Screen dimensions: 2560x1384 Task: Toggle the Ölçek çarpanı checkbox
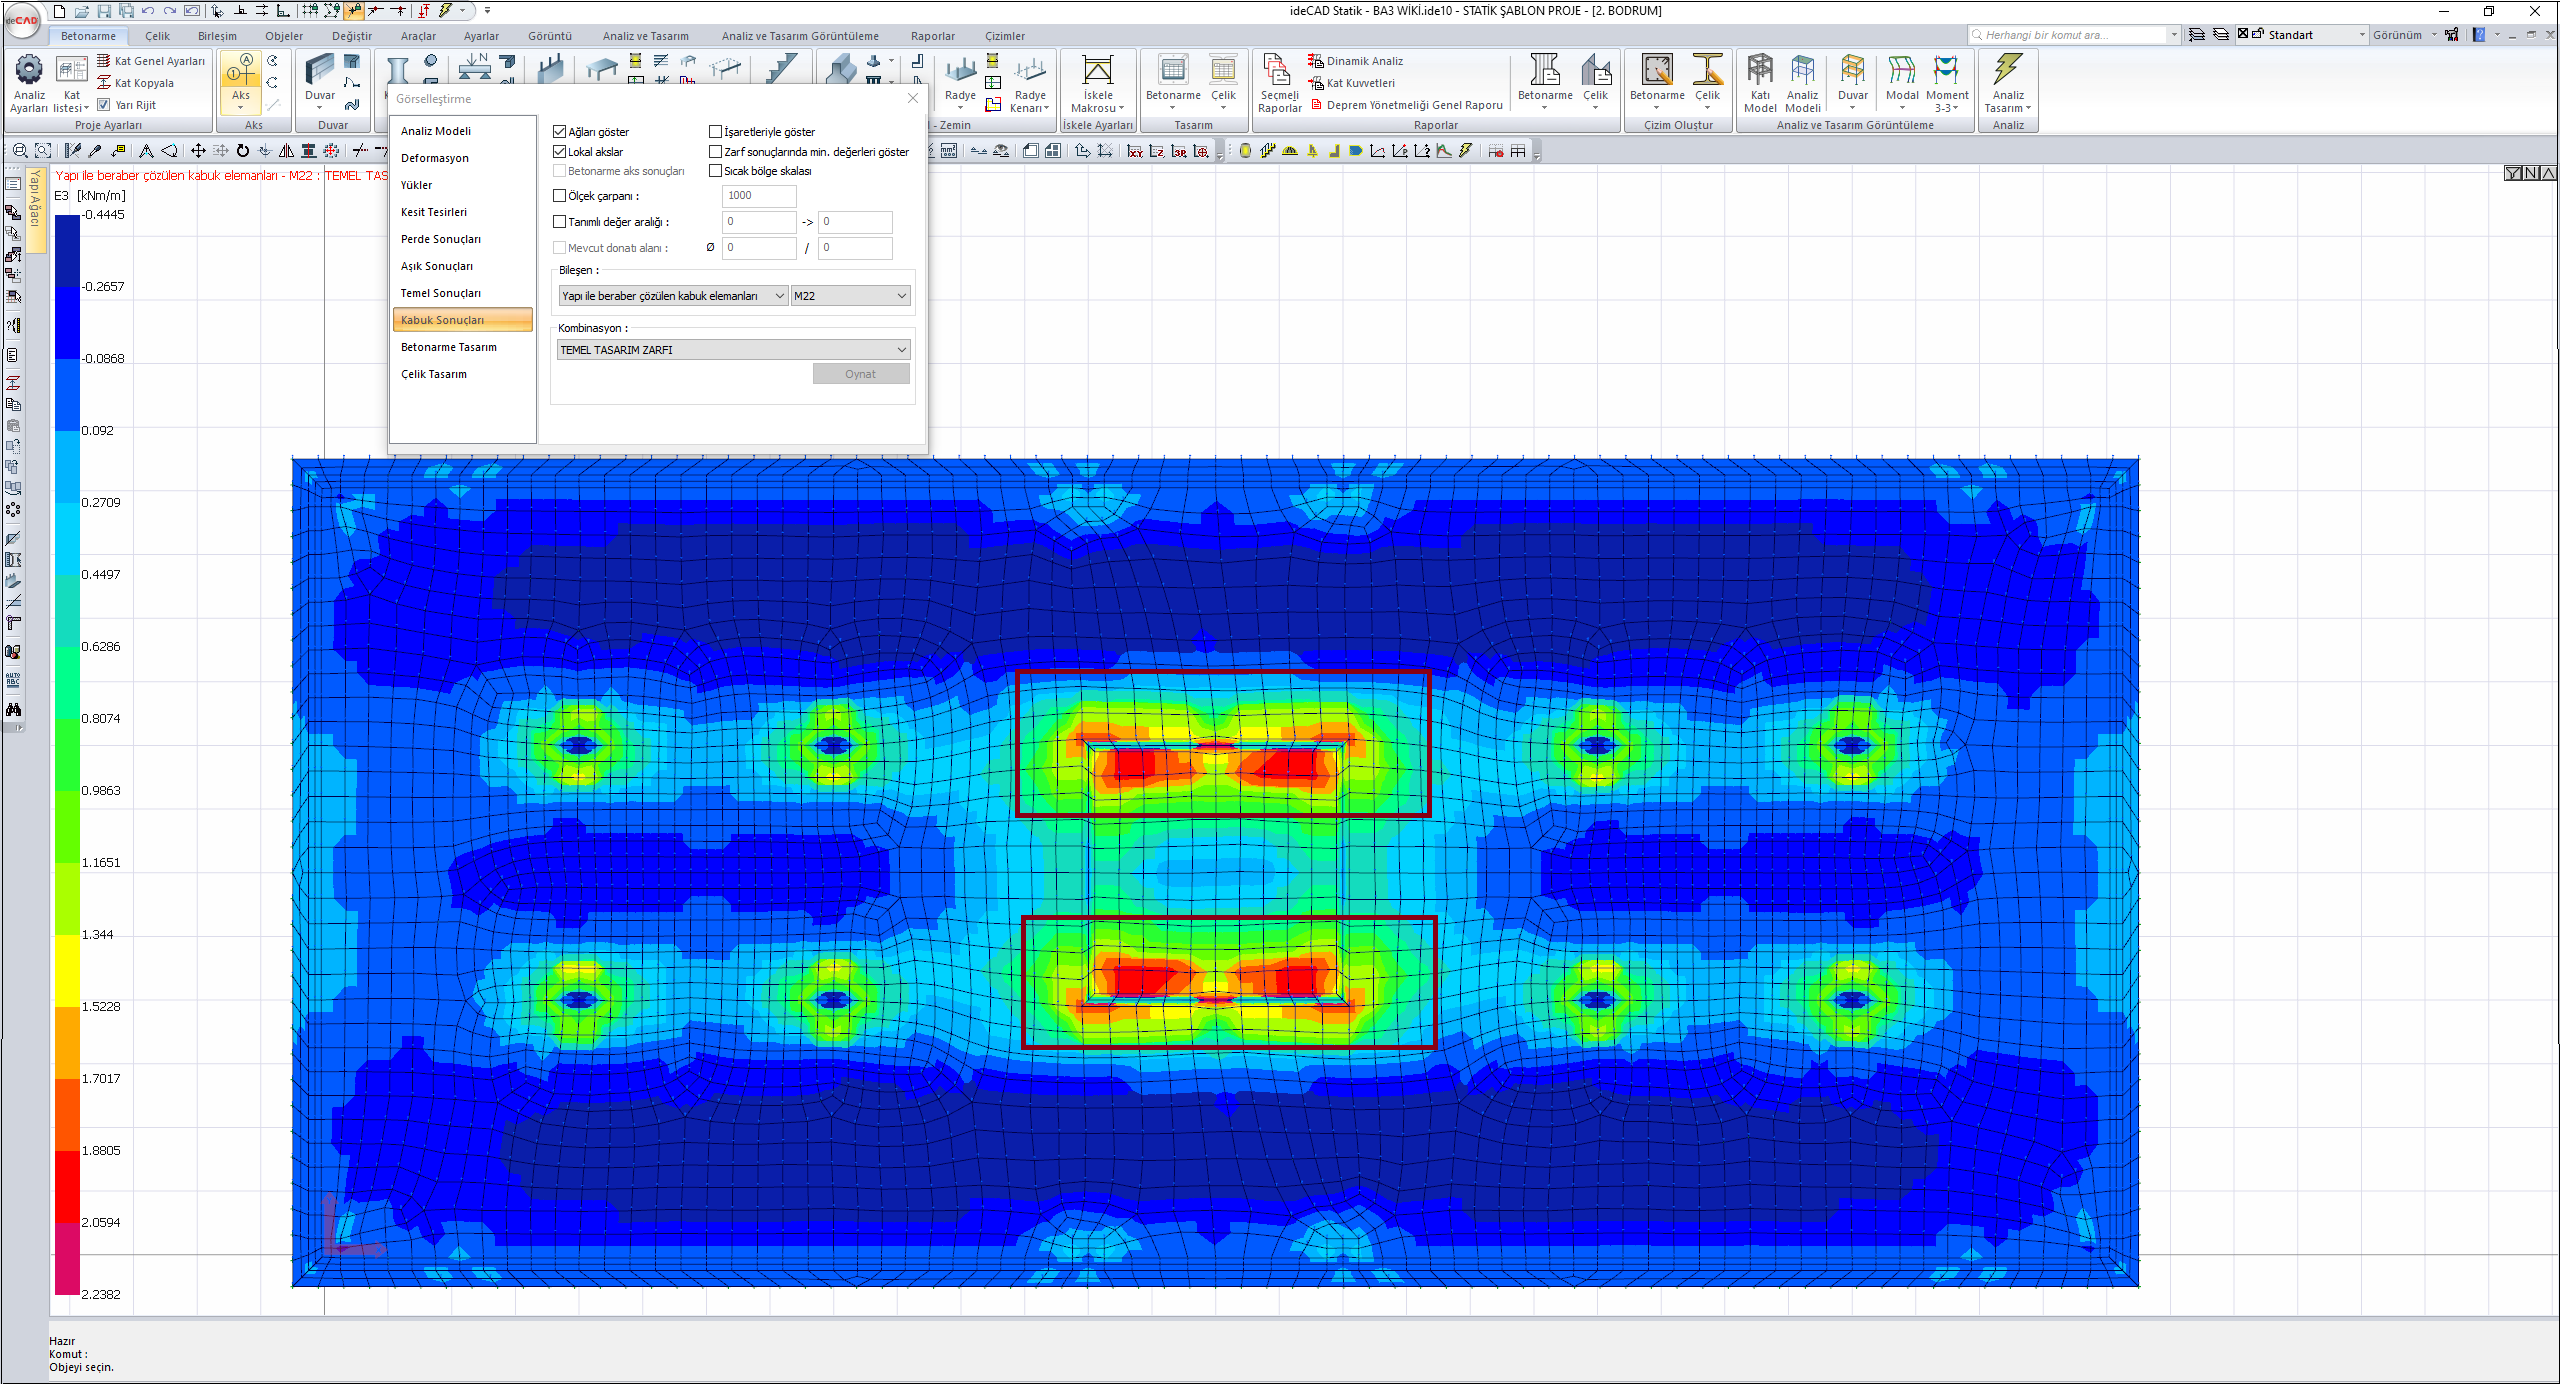point(560,196)
